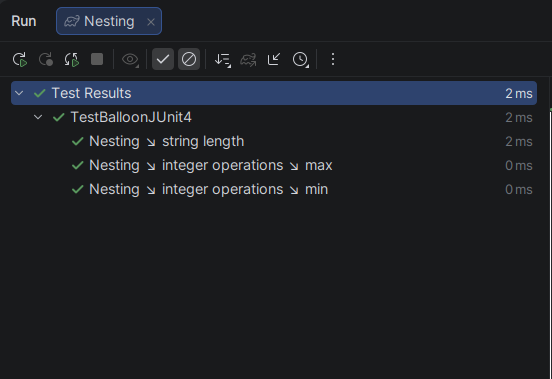This screenshot has width=552, height=379.
Task: Click the 2 ms duration of string length
Action: point(519,141)
